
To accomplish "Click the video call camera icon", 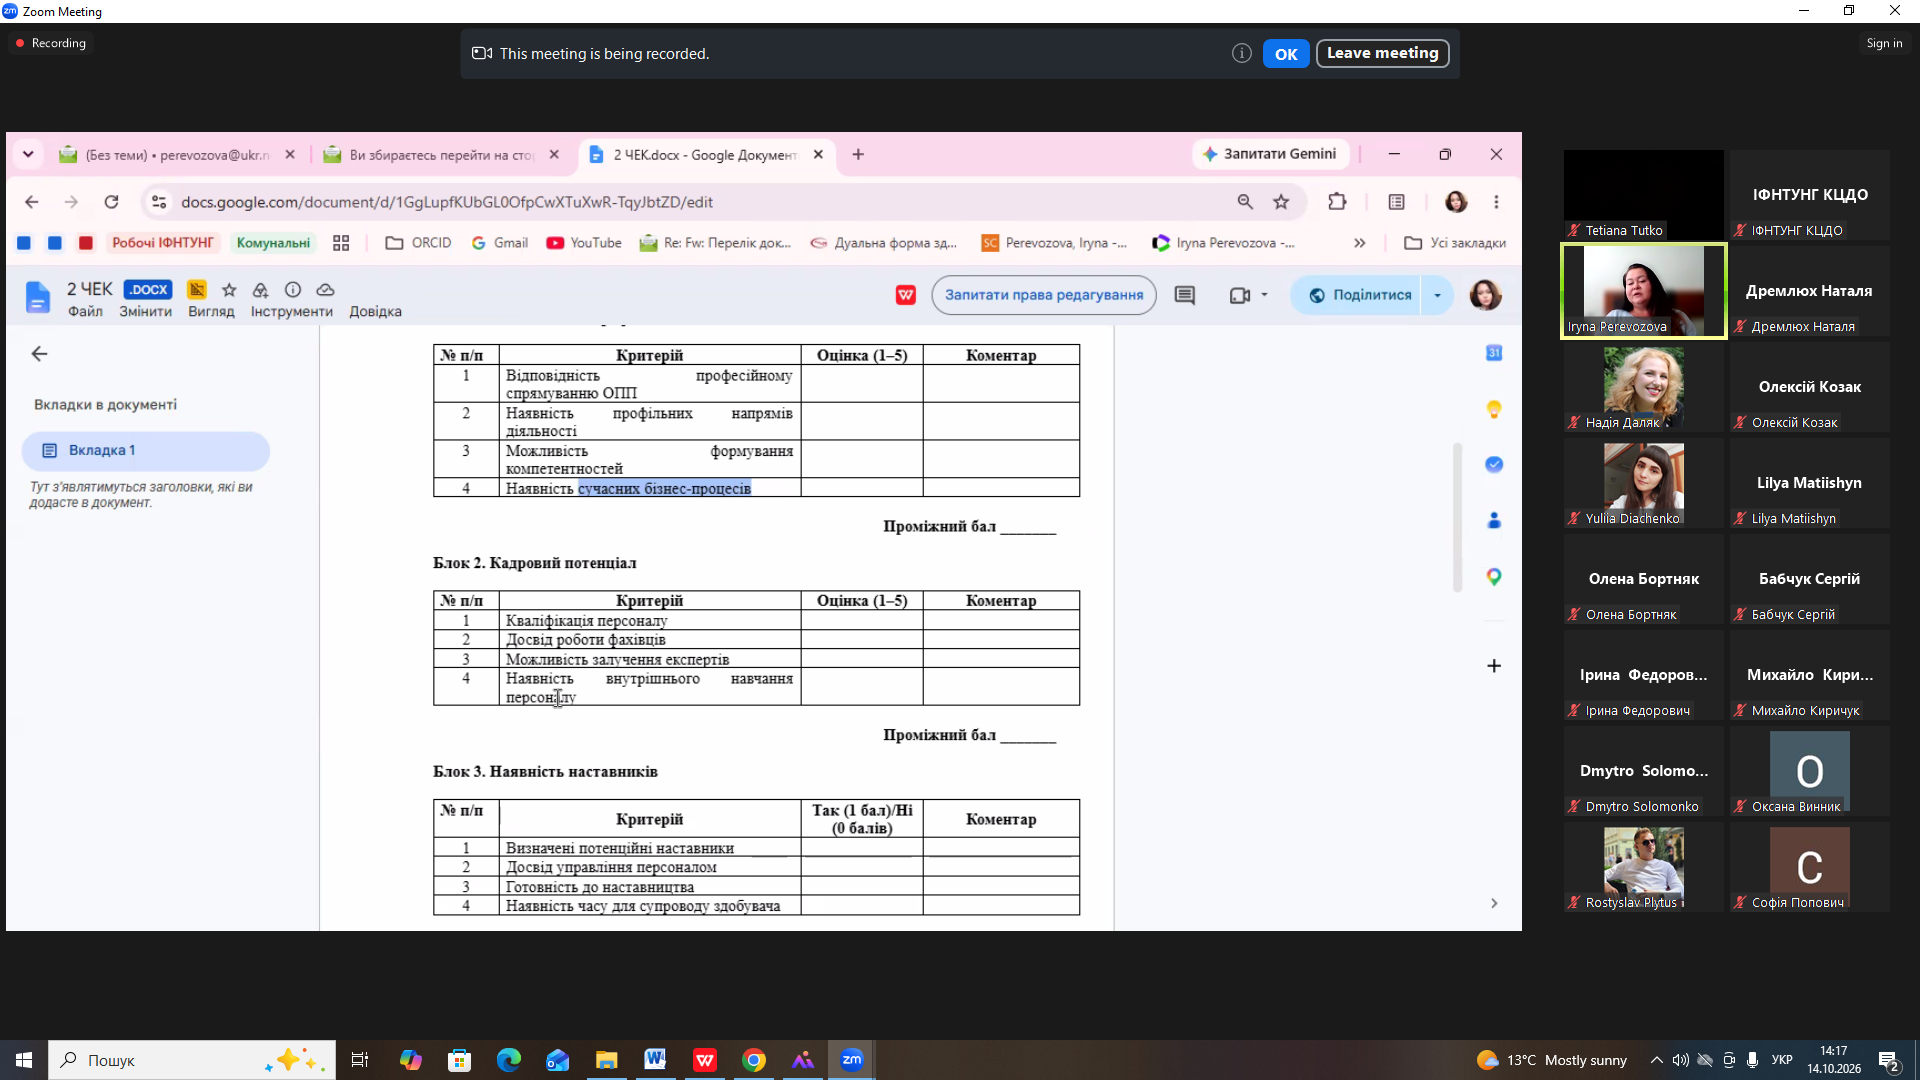I will 1240,295.
